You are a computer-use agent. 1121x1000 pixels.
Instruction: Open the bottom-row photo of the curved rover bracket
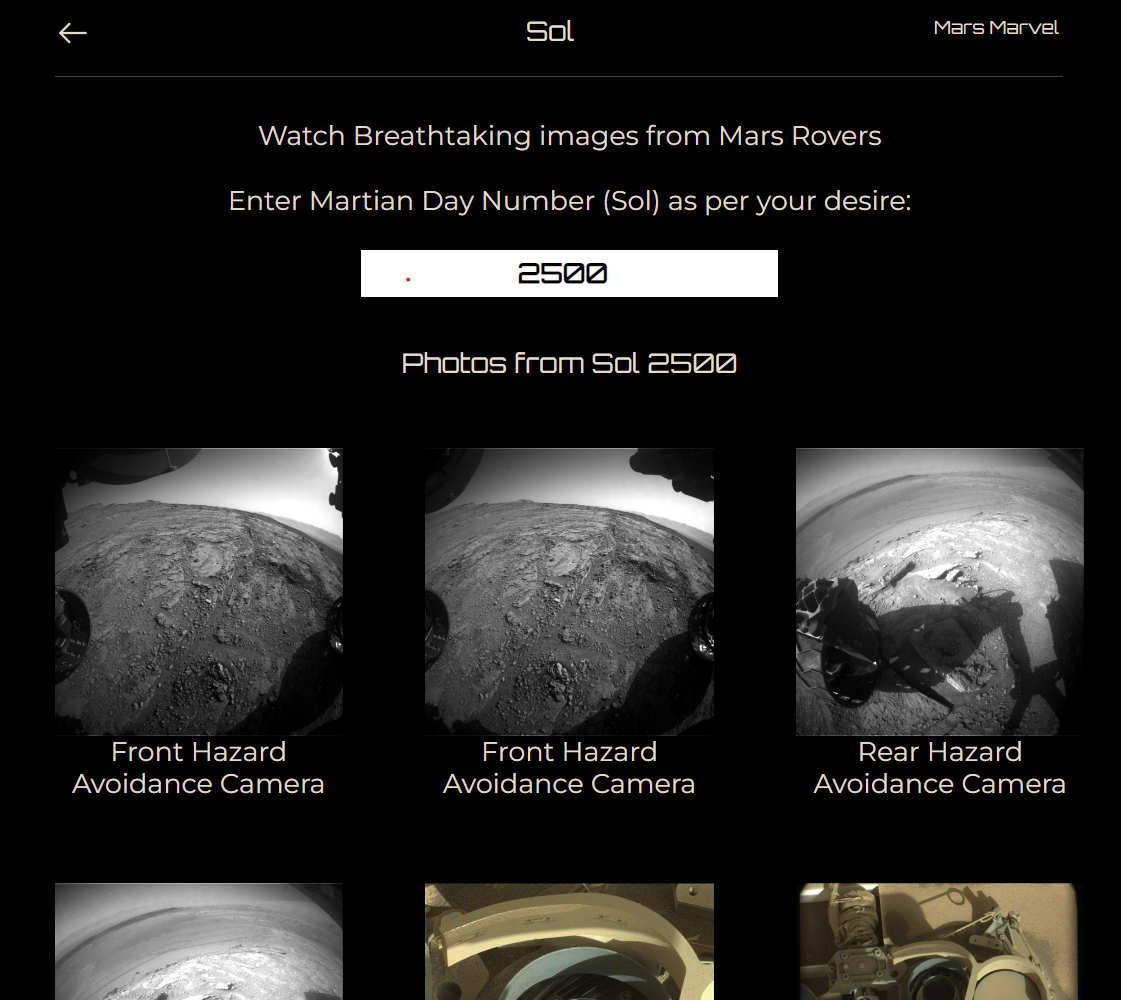[569, 941]
